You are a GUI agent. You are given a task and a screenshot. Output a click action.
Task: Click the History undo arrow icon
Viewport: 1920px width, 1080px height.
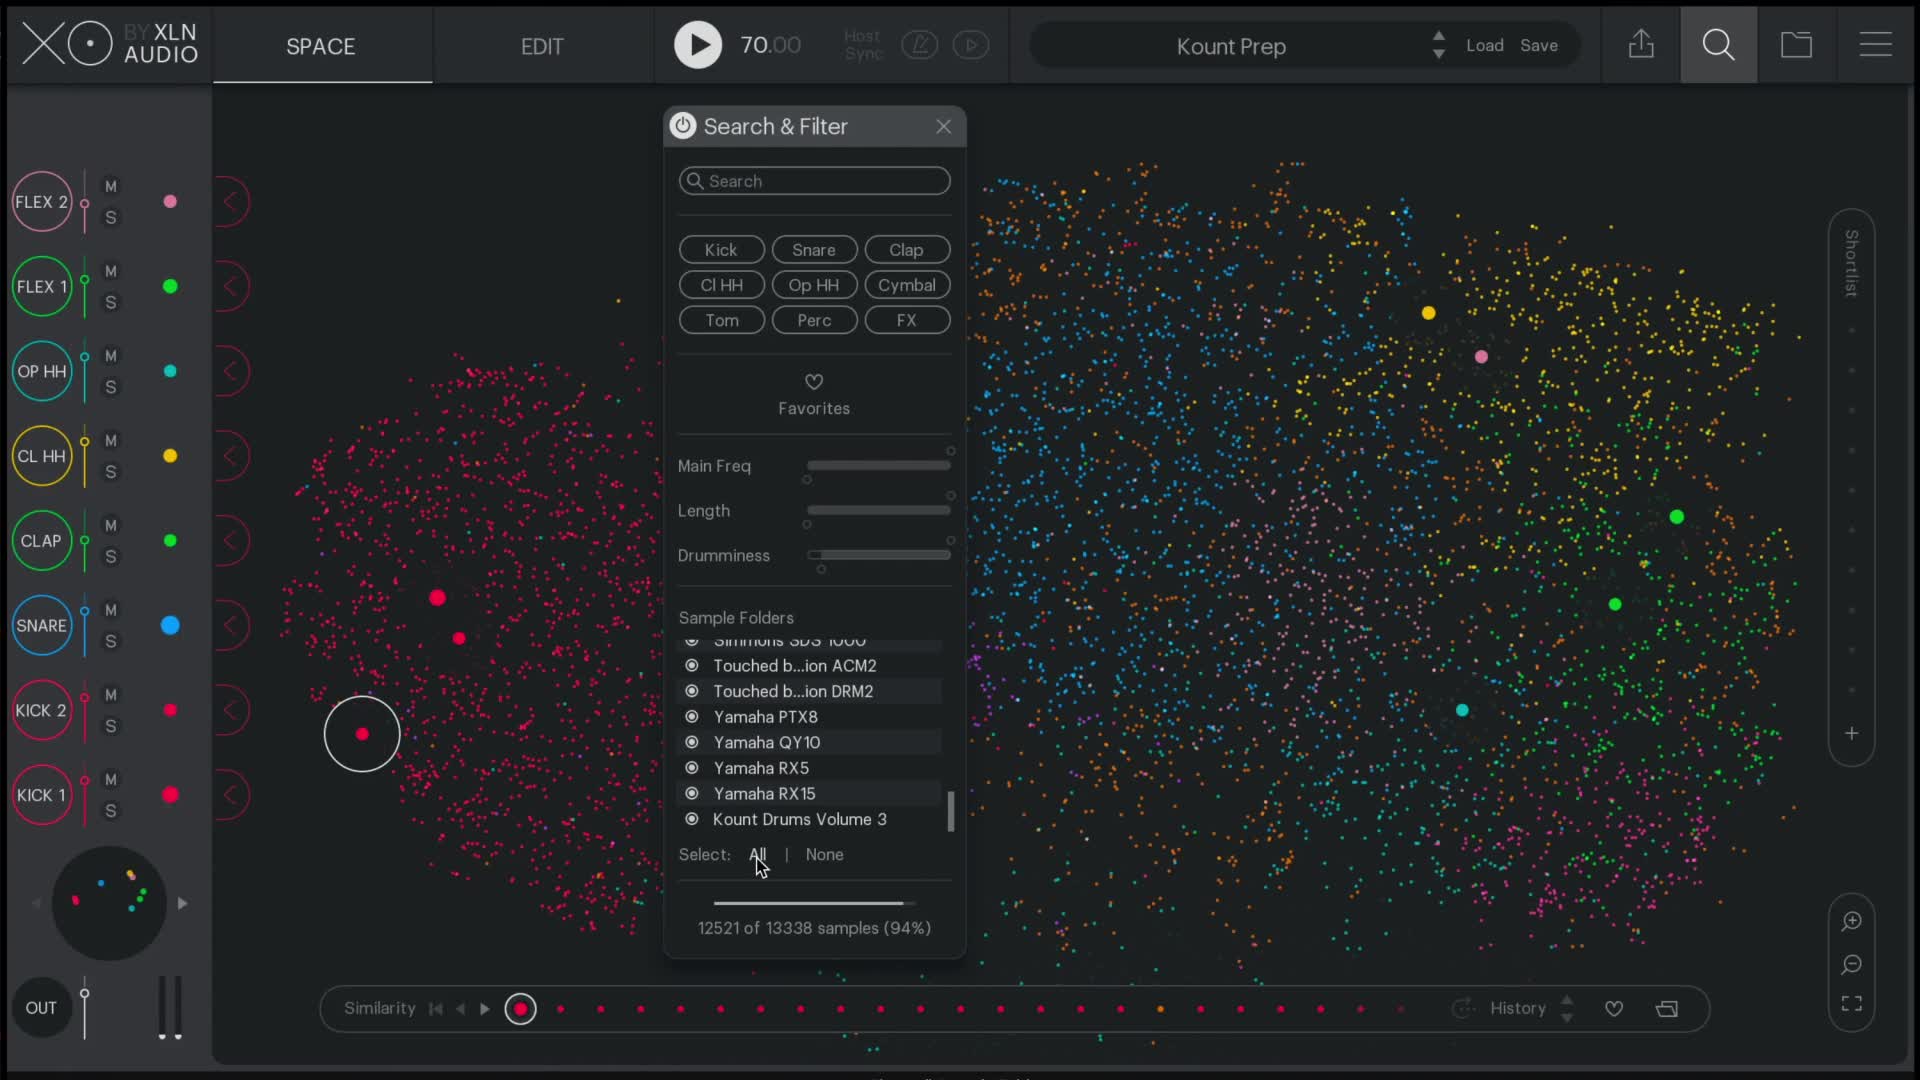1463,1008
